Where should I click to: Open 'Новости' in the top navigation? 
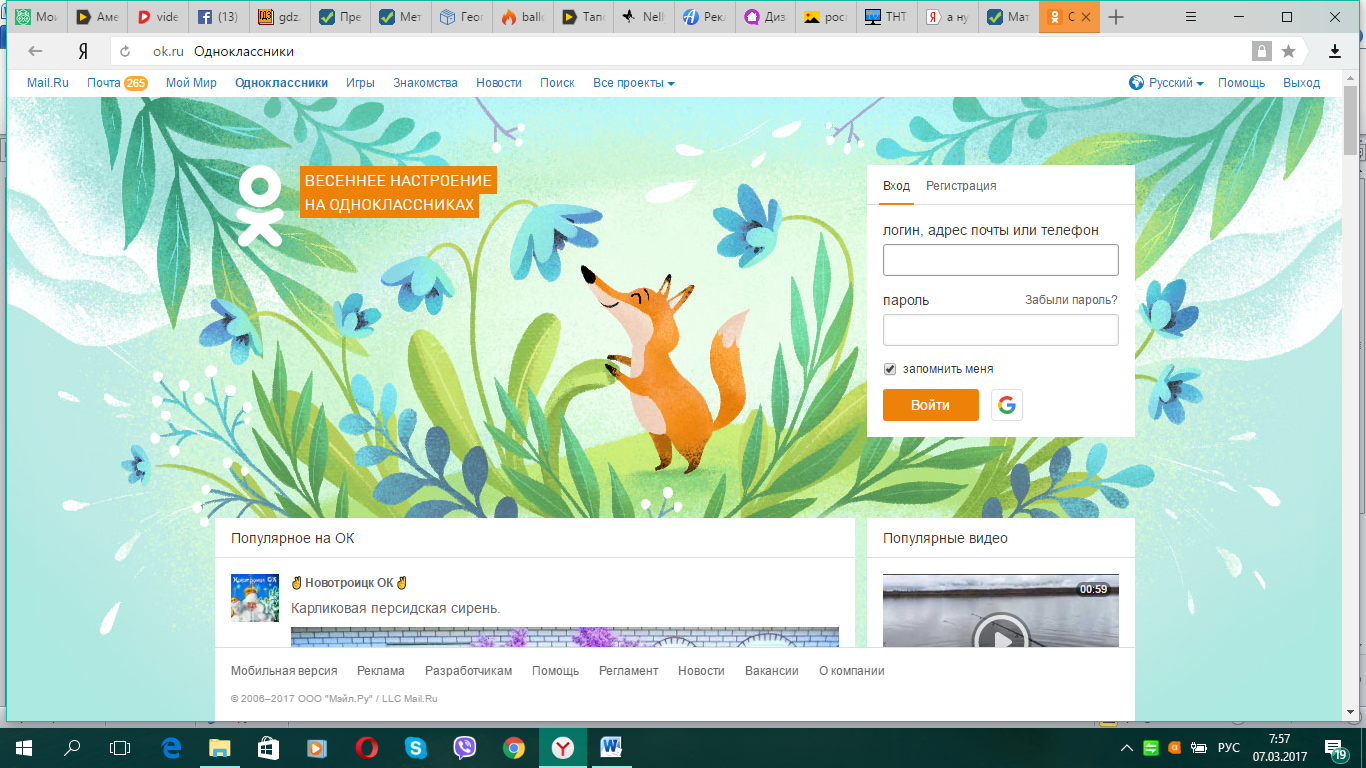click(x=499, y=83)
